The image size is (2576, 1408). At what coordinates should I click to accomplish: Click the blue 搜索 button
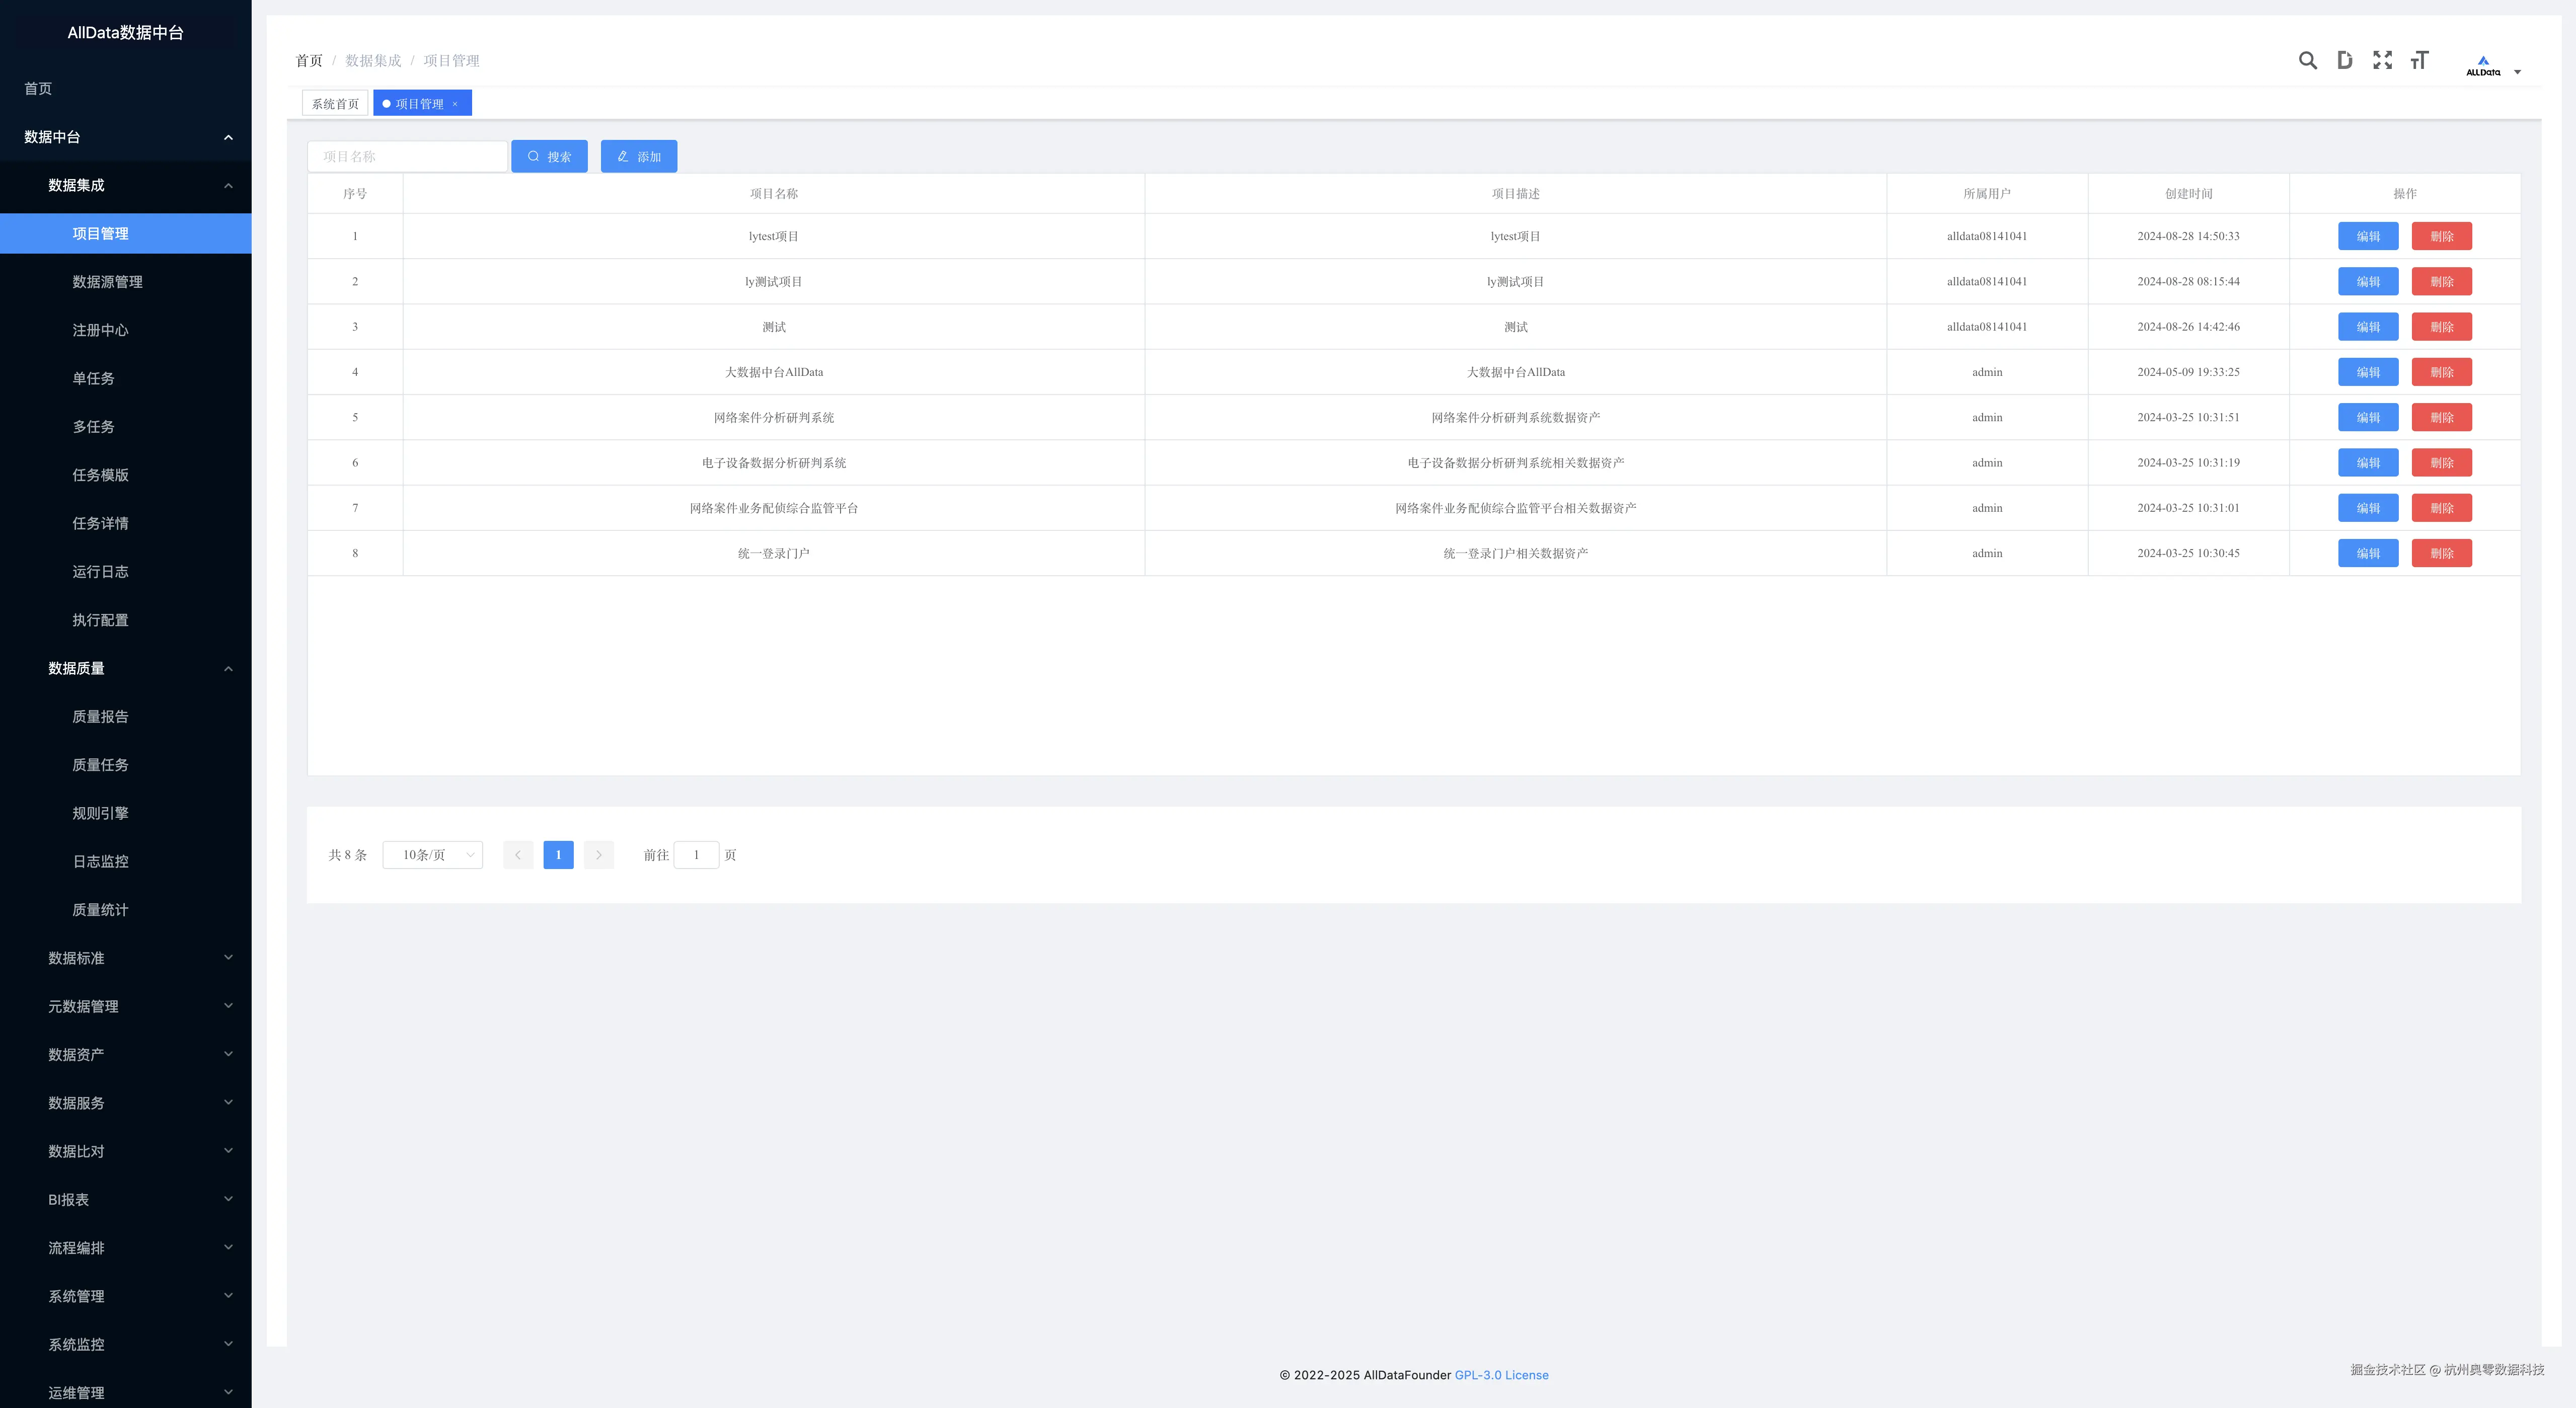(549, 157)
